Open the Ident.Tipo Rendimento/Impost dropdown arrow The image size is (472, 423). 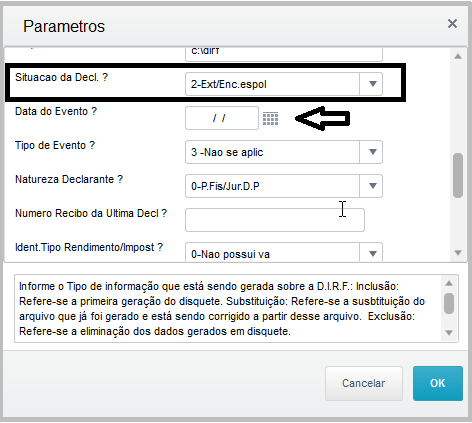coord(371,252)
